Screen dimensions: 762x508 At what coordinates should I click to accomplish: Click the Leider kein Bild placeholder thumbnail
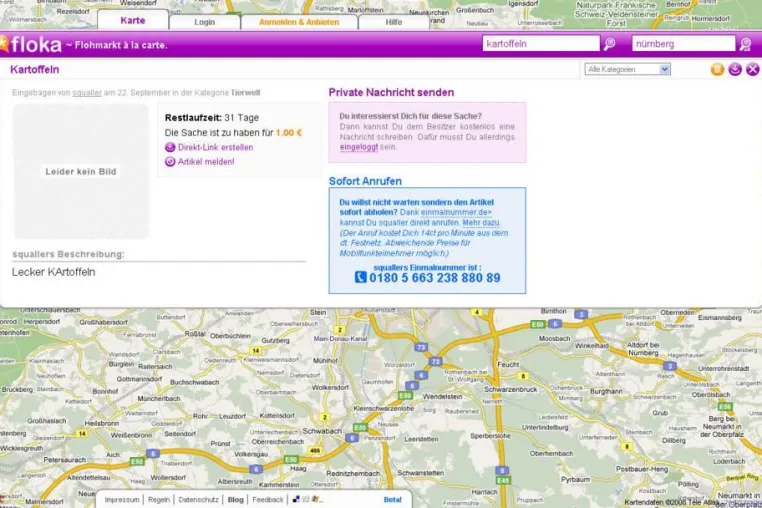(81, 171)
